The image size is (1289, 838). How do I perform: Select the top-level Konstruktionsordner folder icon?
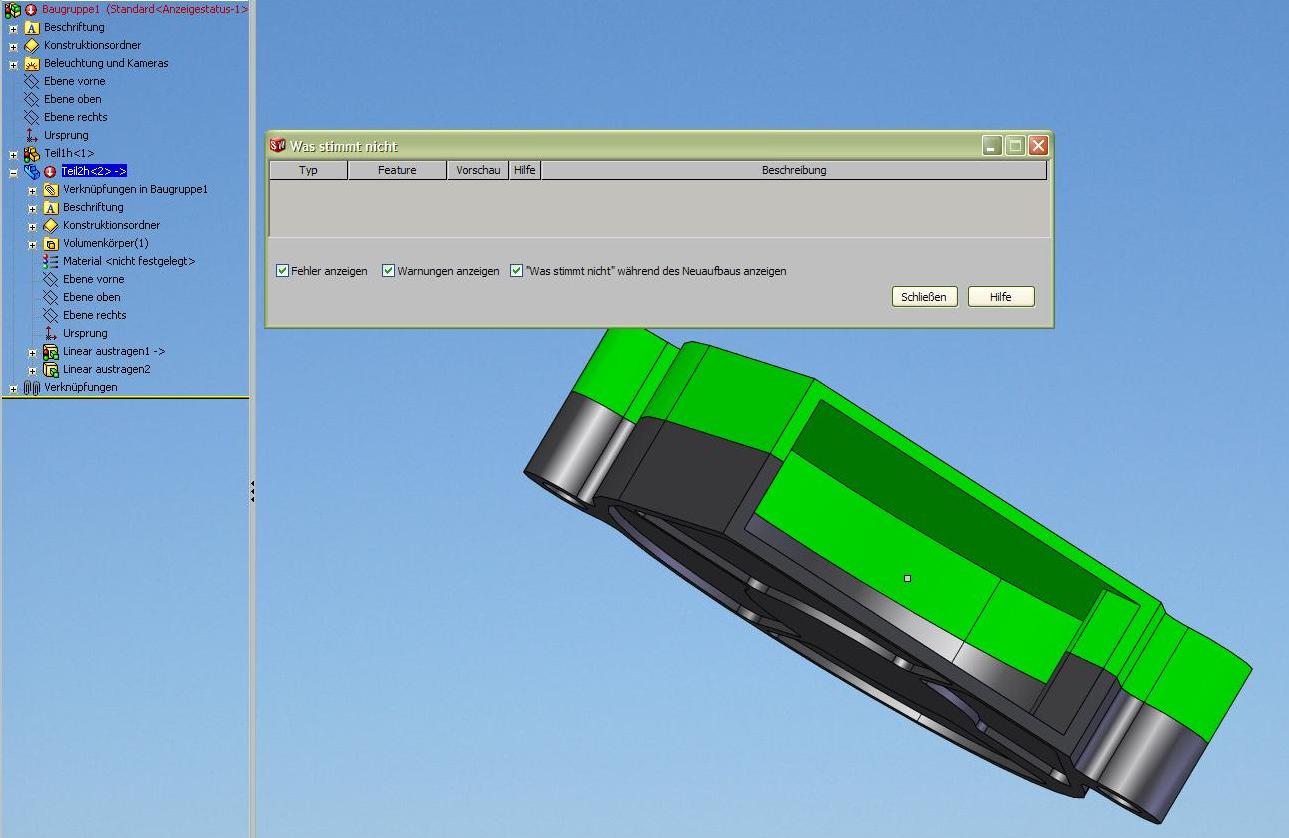[x=31, y=45]
